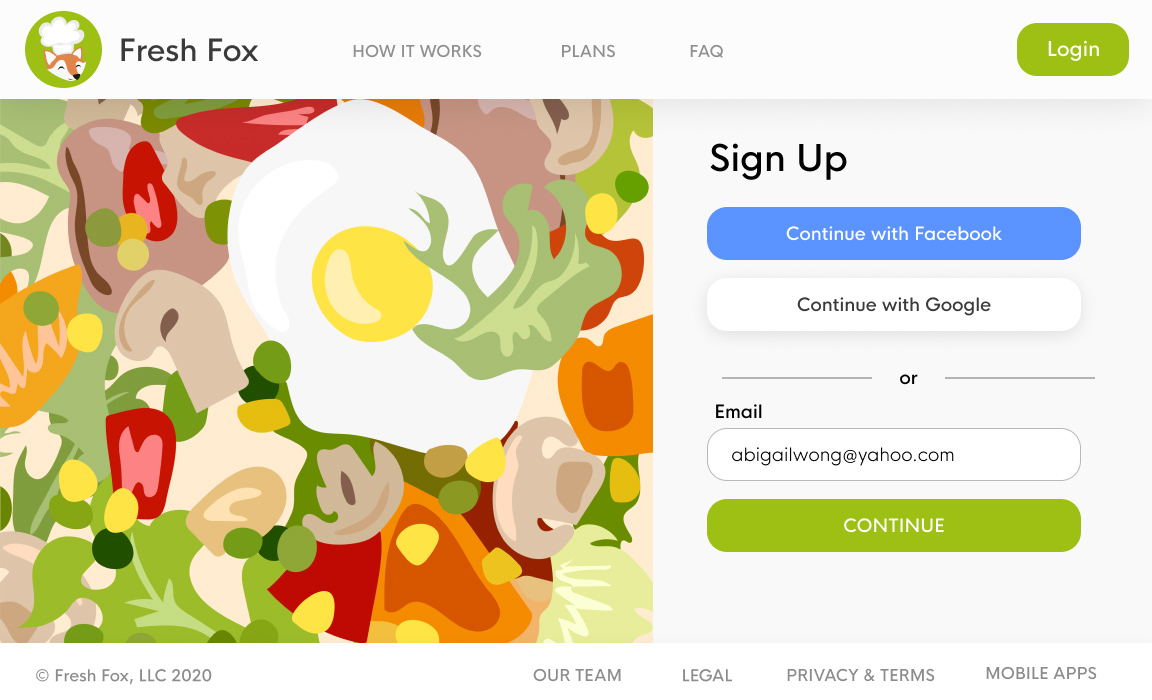Click the copyright Fresh Fox, LLC text

point(123,675)
